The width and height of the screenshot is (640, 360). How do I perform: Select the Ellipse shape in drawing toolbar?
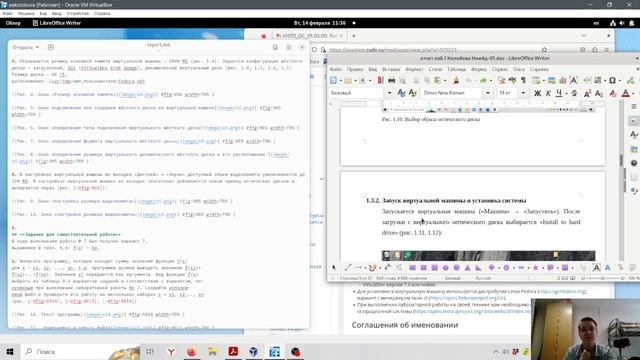click(x=445, y=267)
